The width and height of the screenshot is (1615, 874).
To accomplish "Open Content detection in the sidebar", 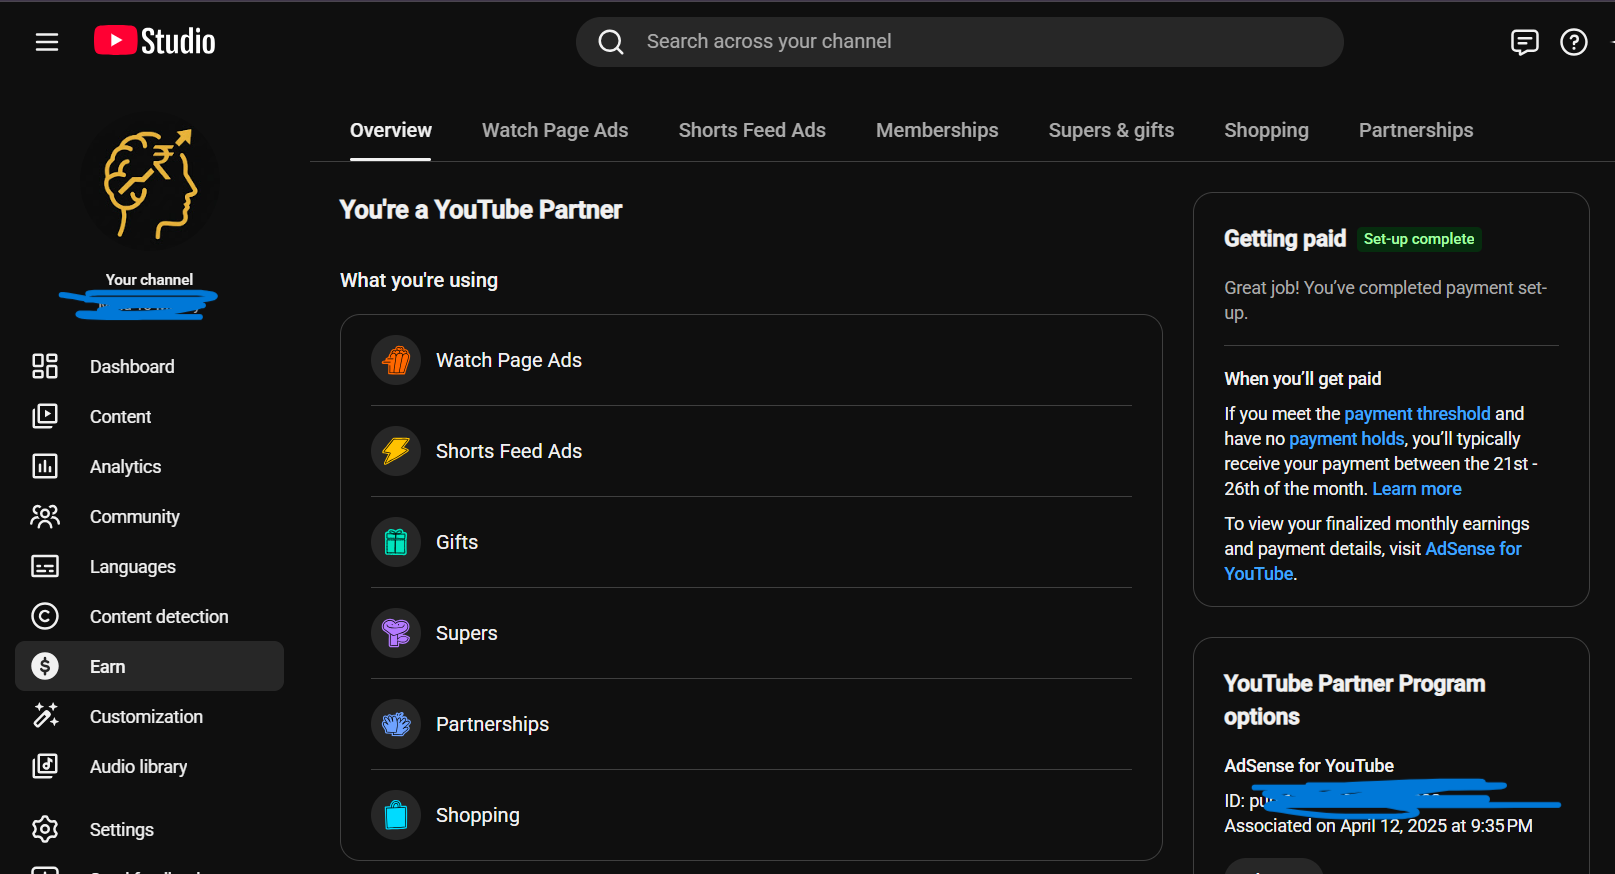I will click(150, 616).
